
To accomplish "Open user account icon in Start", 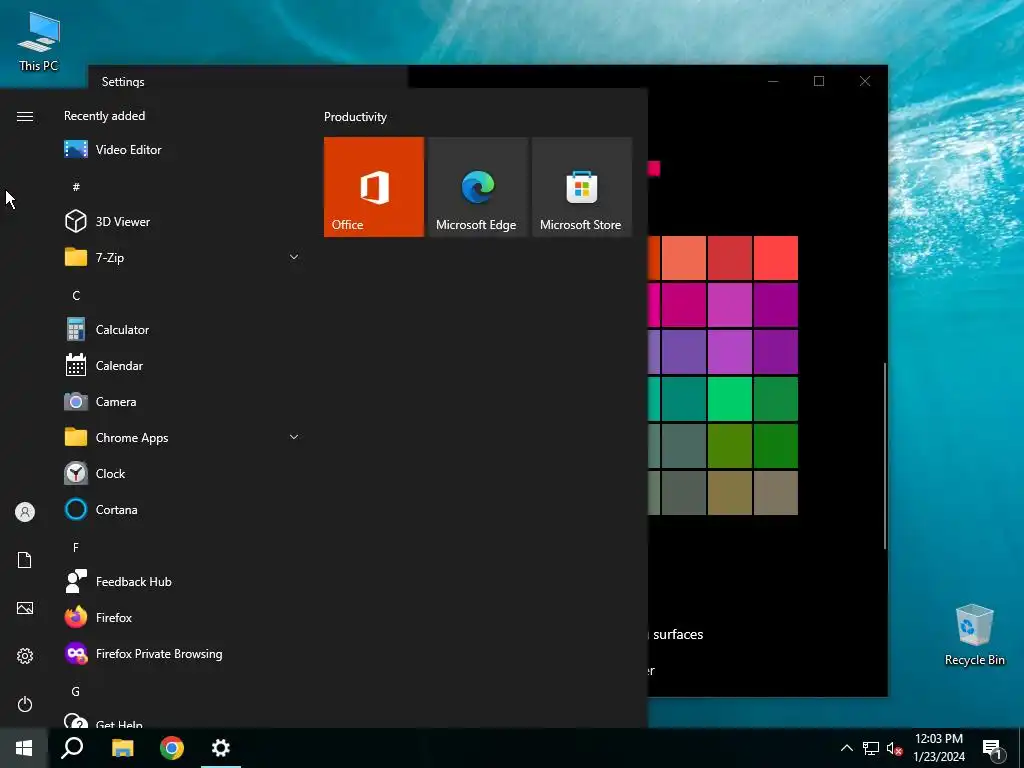I will tap(25, 512).
